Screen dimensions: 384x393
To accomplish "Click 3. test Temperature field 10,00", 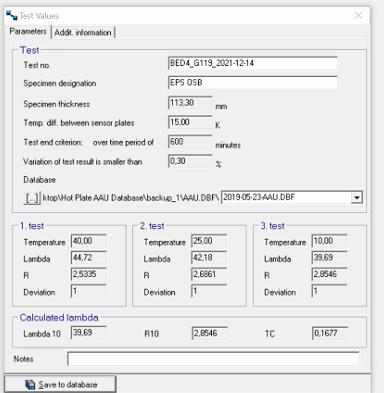I will tap(329, 241).
